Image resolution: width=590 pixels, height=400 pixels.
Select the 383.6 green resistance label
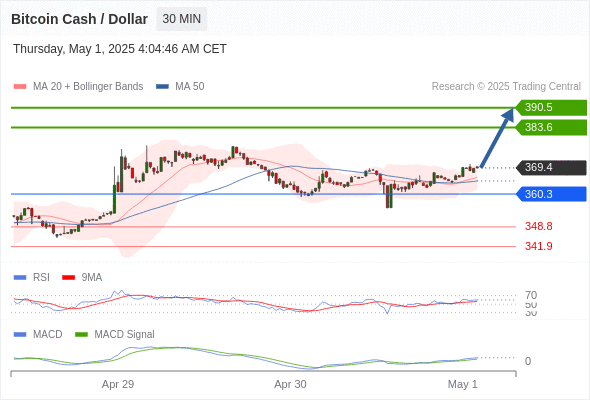[x=551, y=128]
